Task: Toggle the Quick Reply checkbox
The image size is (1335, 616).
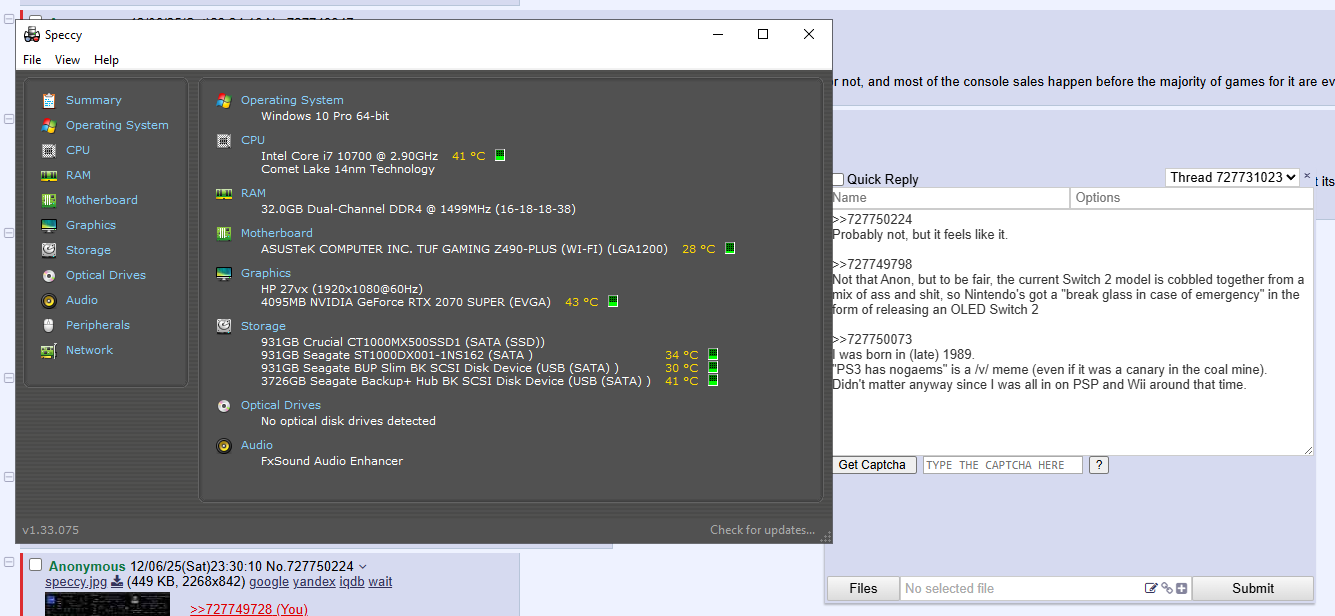Action: point(838,180)
